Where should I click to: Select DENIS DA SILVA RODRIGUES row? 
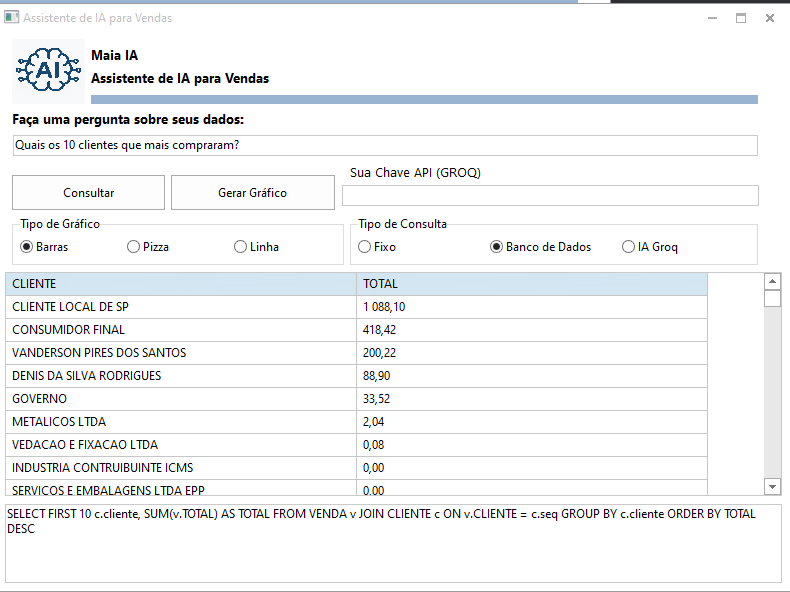tap(356, 376)
